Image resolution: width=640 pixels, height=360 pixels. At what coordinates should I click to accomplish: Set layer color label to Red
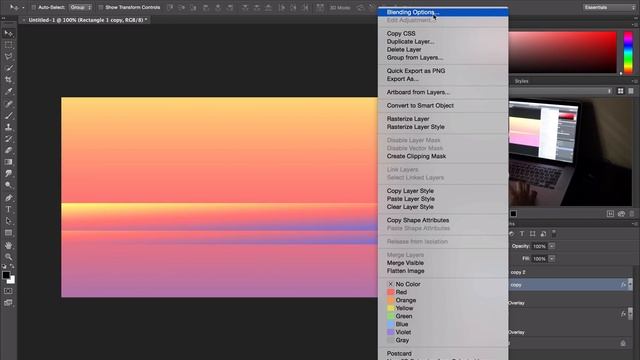point(443,292)
